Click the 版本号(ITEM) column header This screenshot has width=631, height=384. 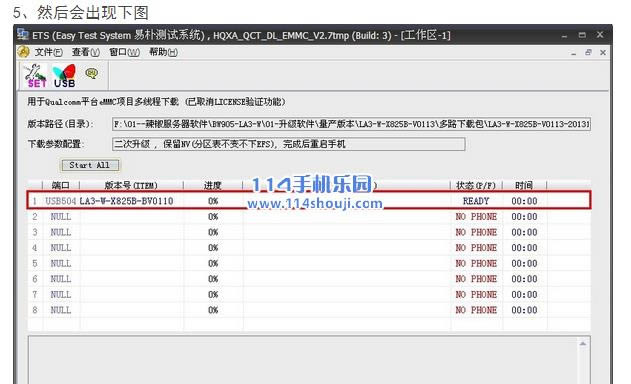click(131, 185)
